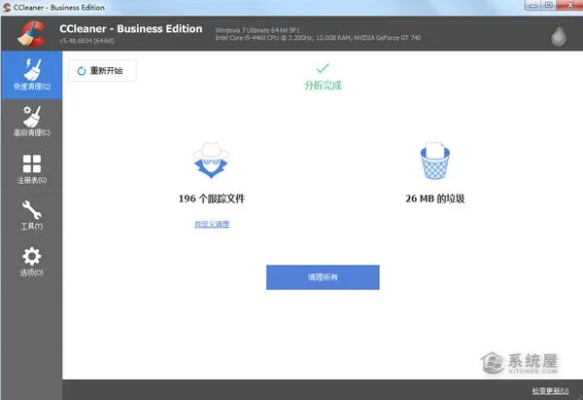The image size is (583, 400).
Task: Click the CCleaner title bar app icon
Action: pos(6,7)
